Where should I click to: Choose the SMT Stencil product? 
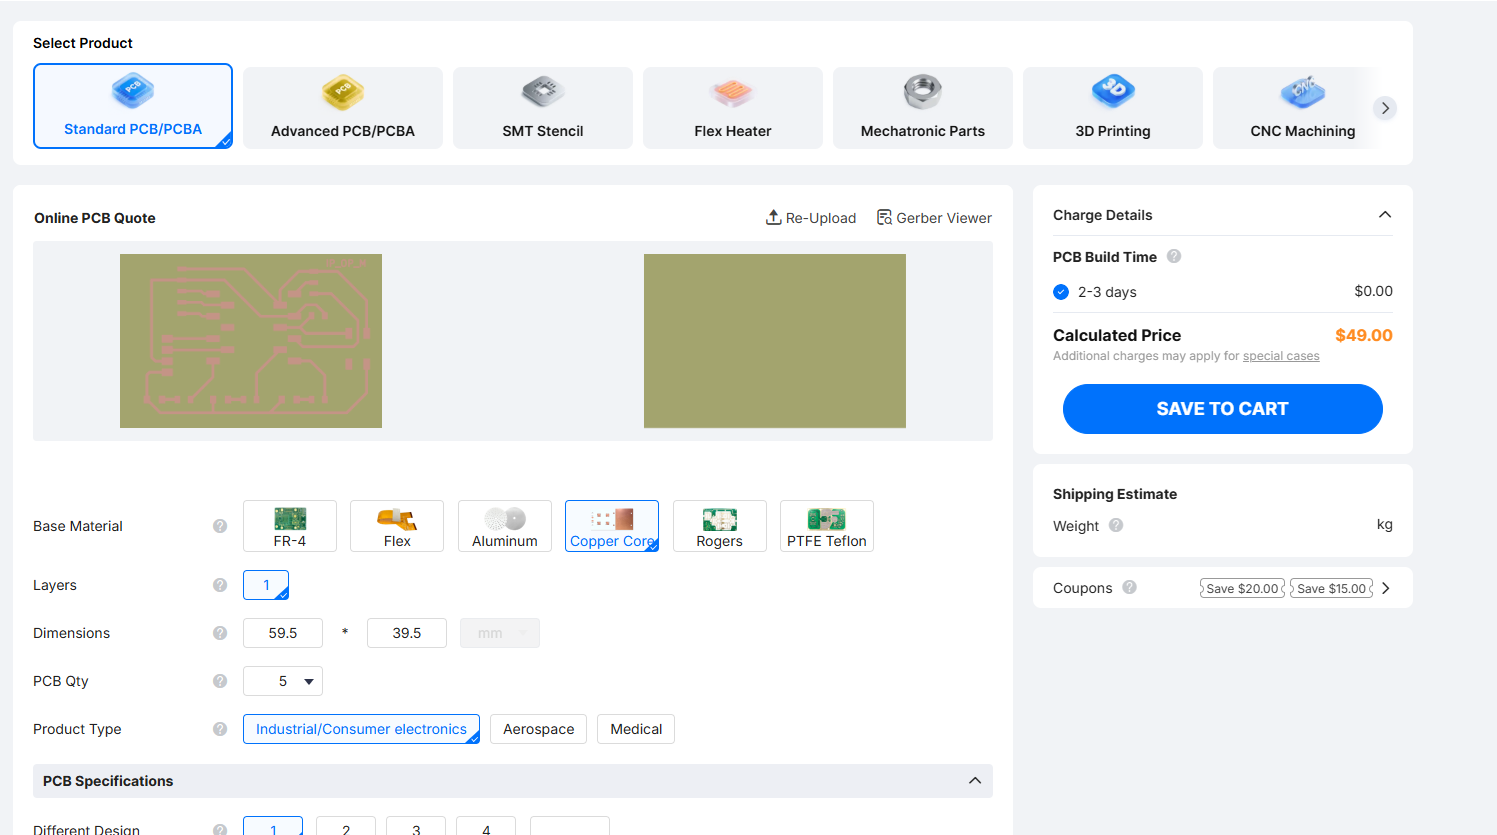click(x=543, y=108)
